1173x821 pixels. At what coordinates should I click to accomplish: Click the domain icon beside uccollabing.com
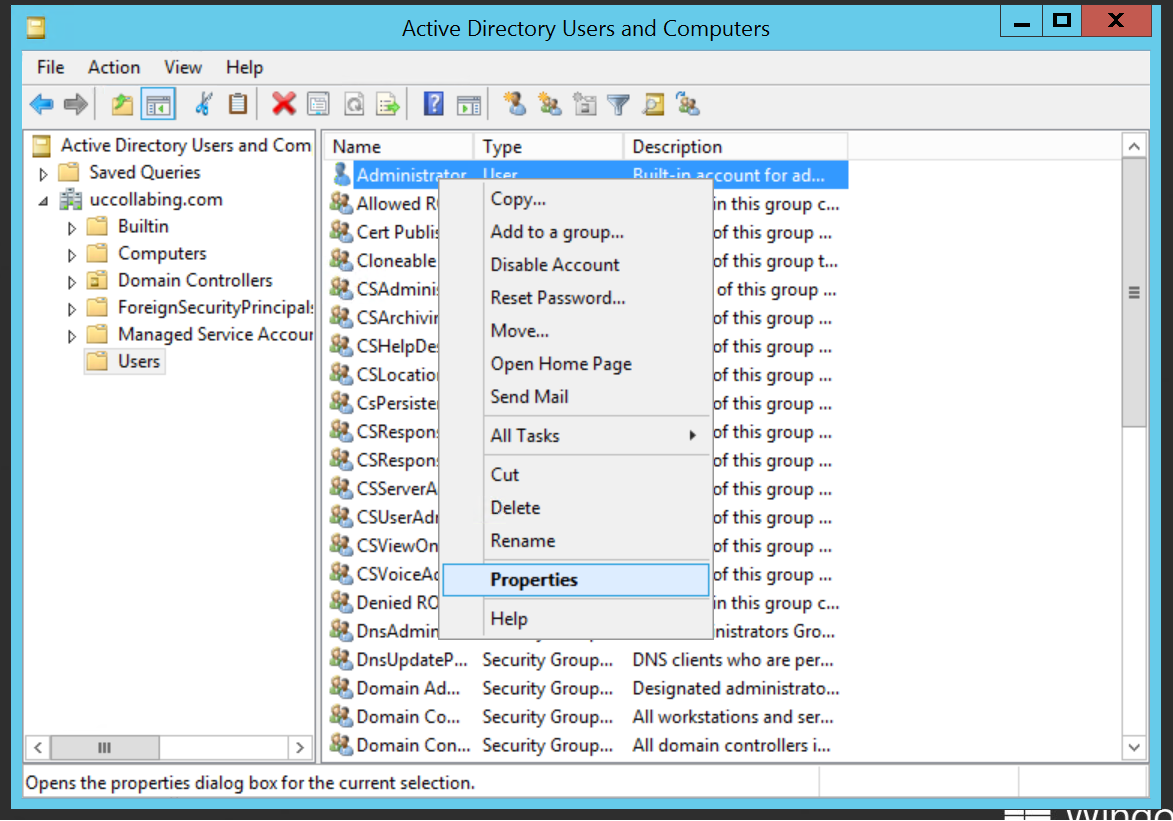71,199
